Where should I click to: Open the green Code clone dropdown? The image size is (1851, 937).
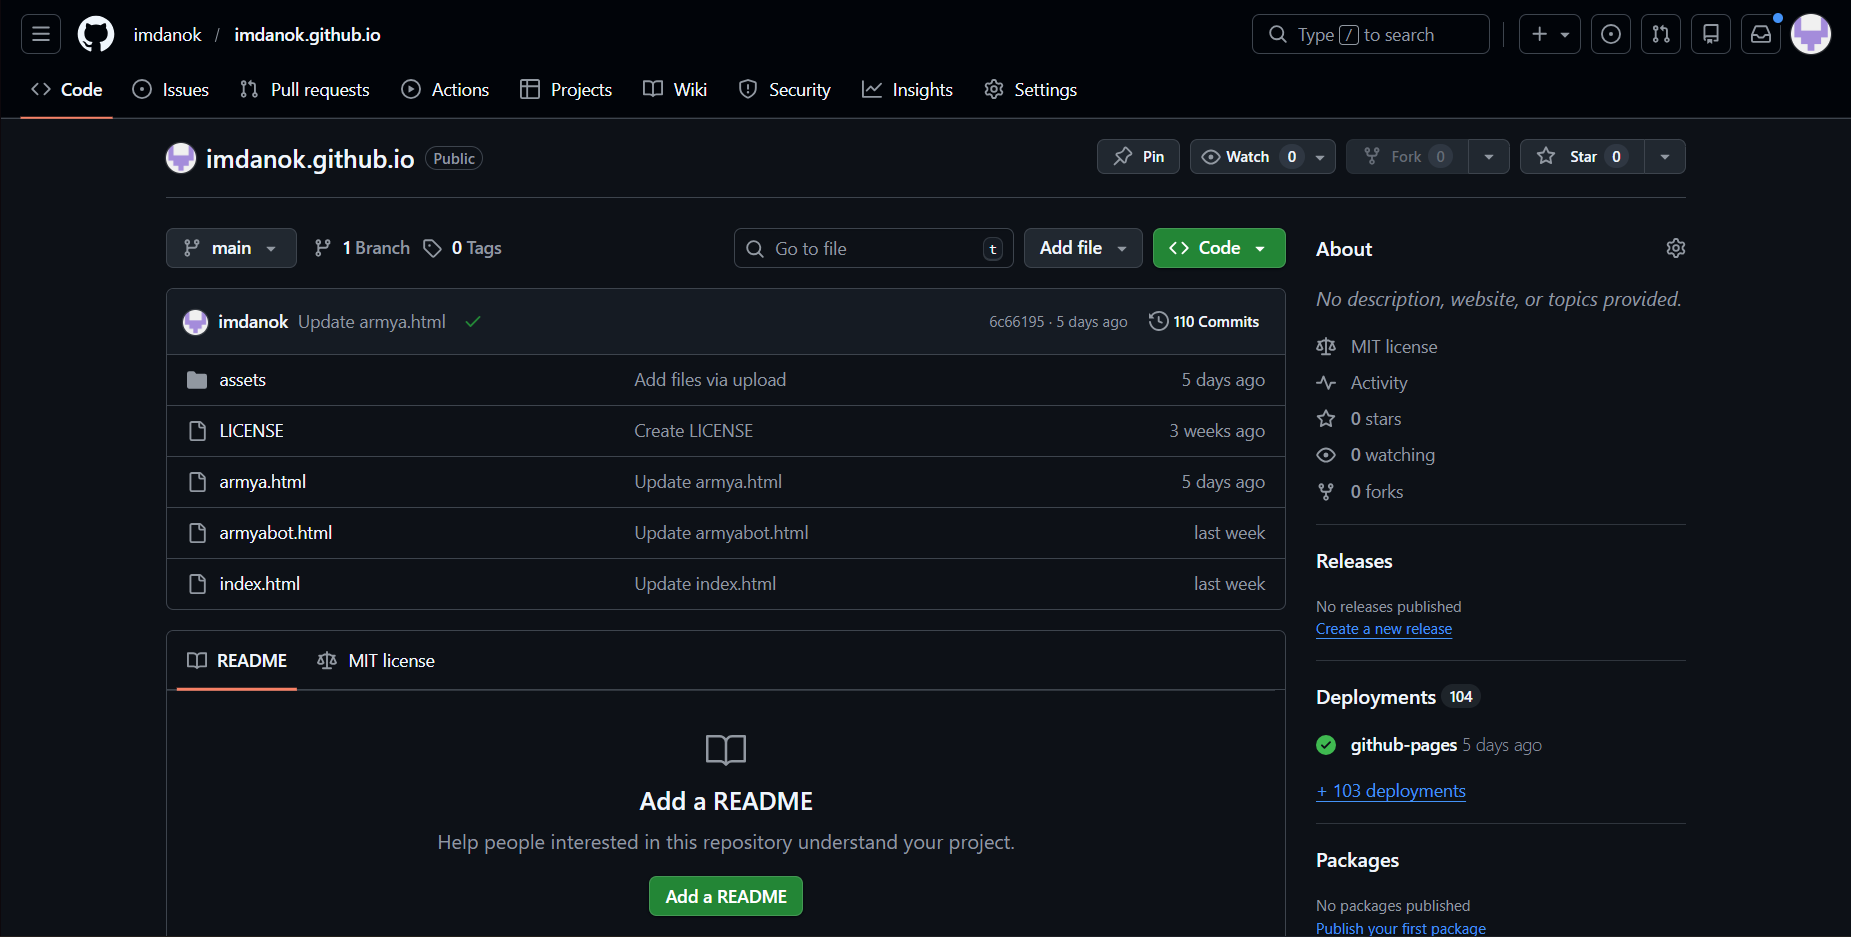[x=1219, y=248]
